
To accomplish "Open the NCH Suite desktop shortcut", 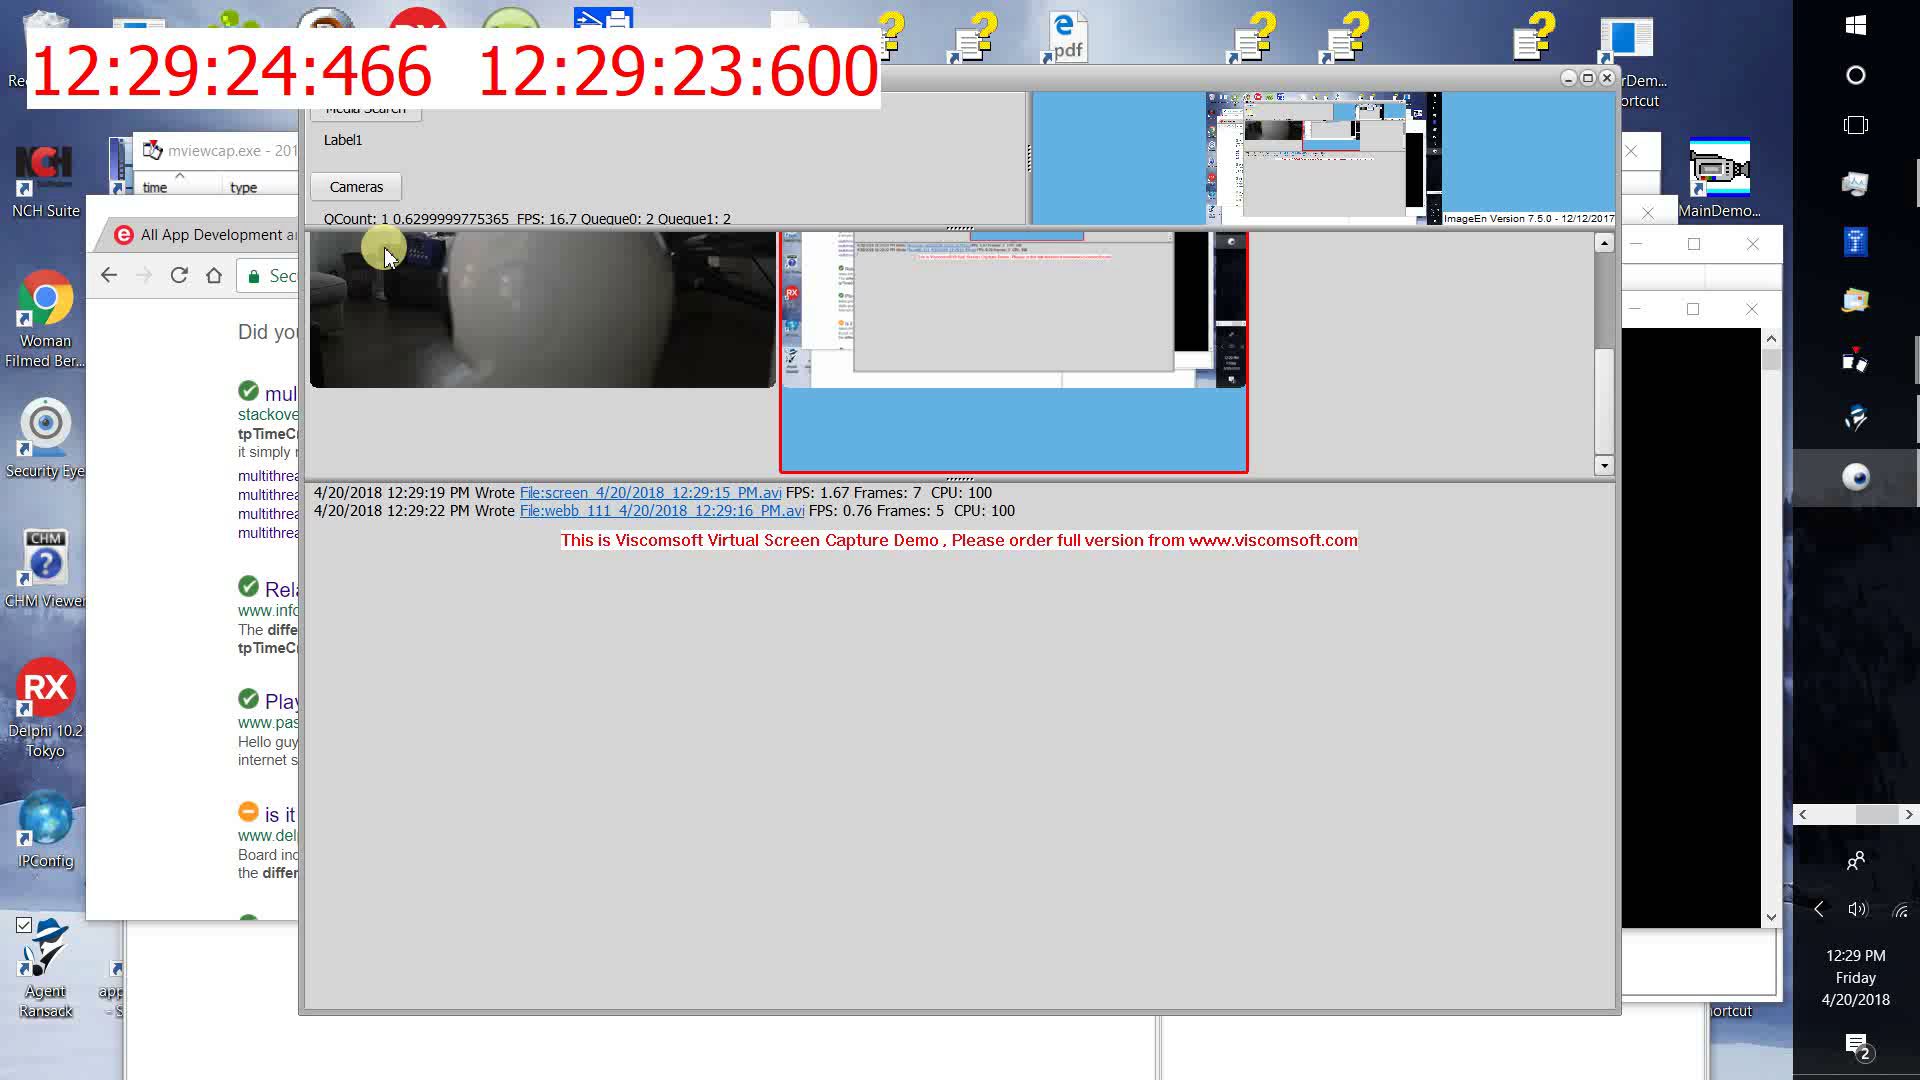I will tap(45, 182).
